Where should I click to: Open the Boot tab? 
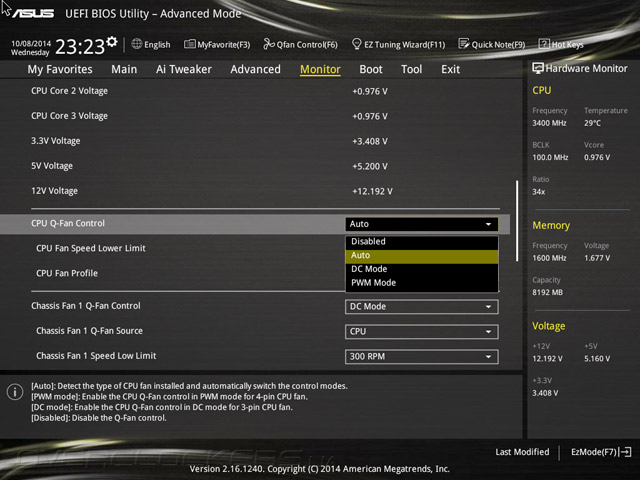[x=371, y=69]
